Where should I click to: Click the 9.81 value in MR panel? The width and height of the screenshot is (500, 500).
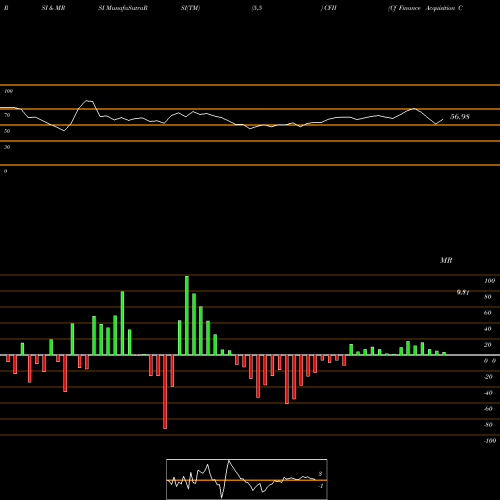463,292
